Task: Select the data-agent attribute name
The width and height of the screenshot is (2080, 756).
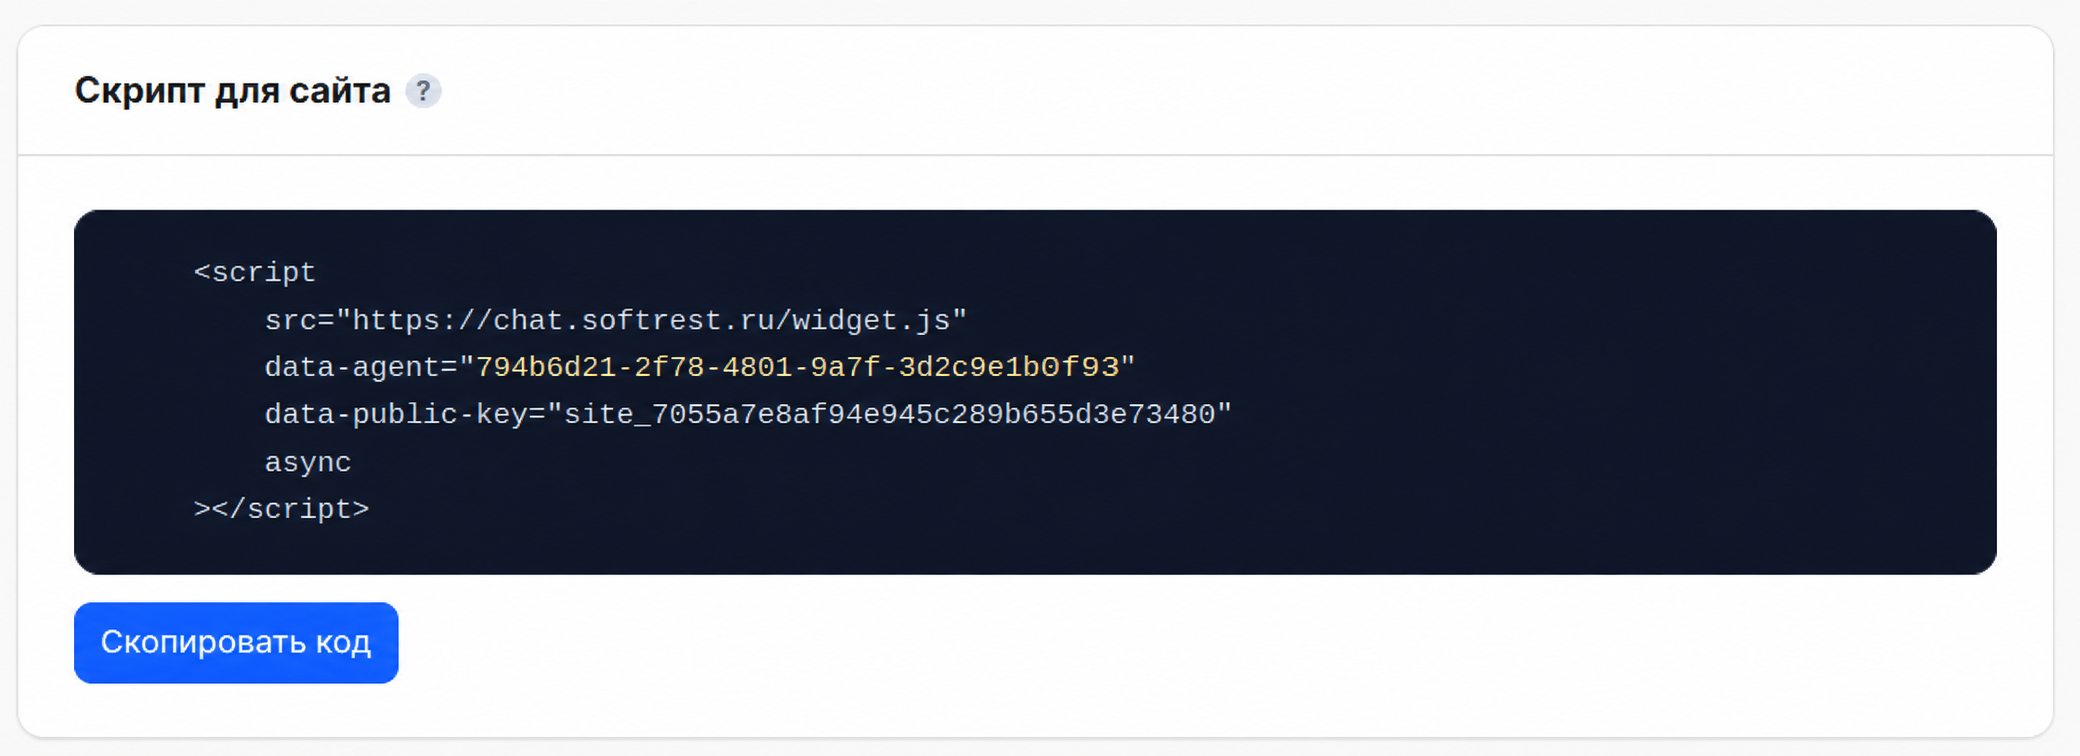Action: (x=352, y=368)
